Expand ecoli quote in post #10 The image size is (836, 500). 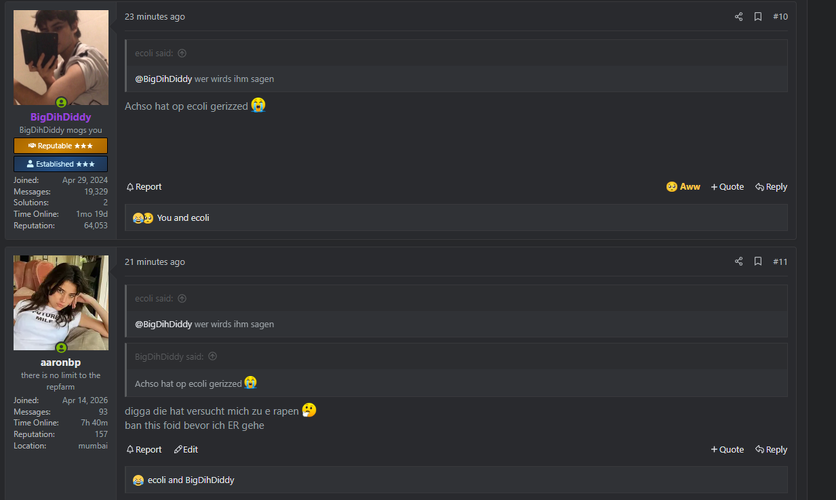182,53
